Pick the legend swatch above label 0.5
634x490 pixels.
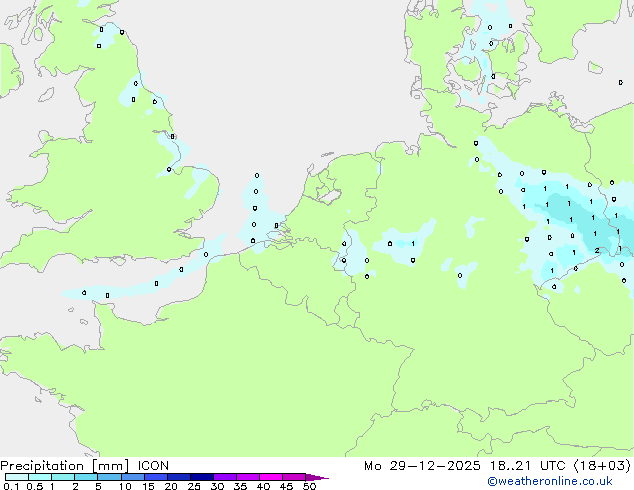[39, 478]
